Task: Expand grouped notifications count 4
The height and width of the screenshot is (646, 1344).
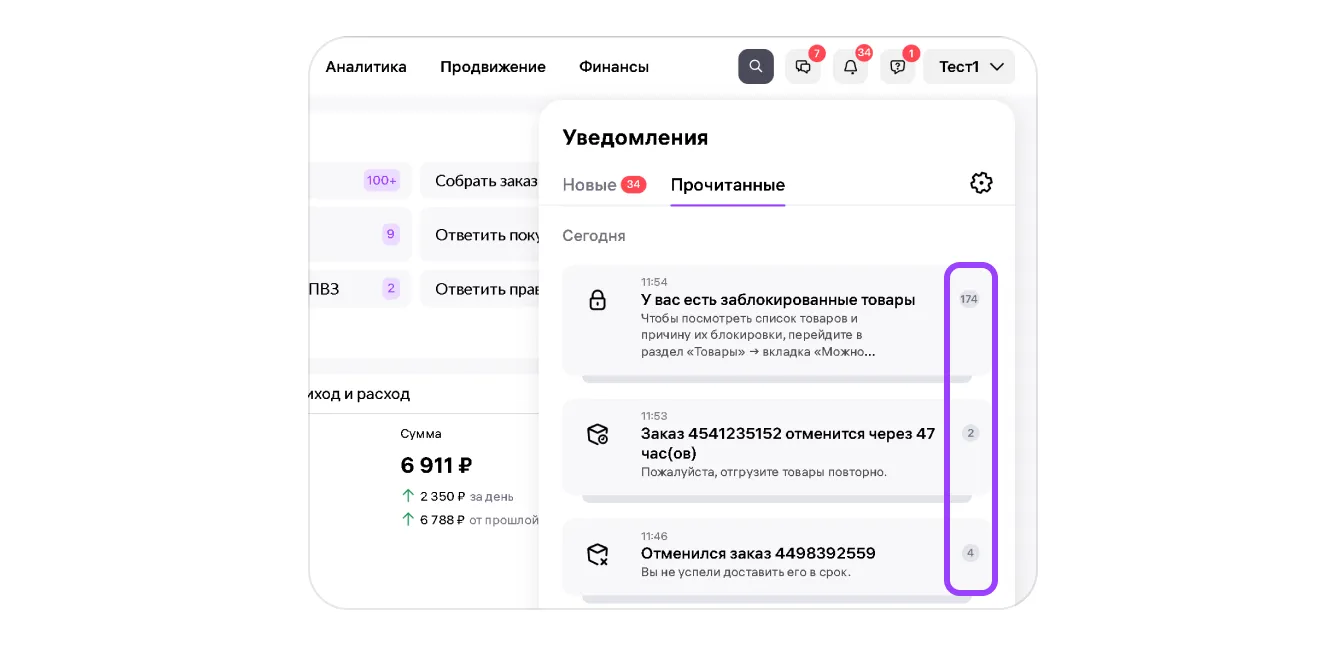Action: click(969, 553)
